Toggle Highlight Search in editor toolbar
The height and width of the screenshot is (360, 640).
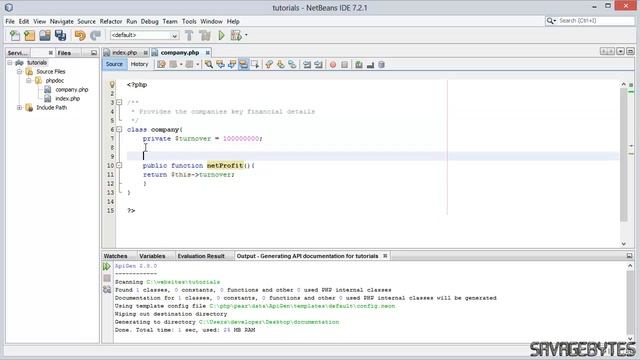243,64
